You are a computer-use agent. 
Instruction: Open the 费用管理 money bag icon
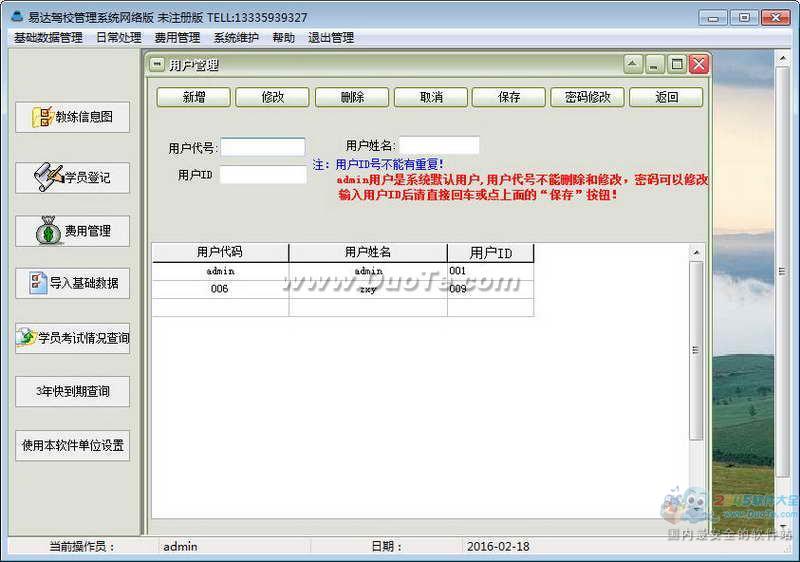[x=49, y=231]
